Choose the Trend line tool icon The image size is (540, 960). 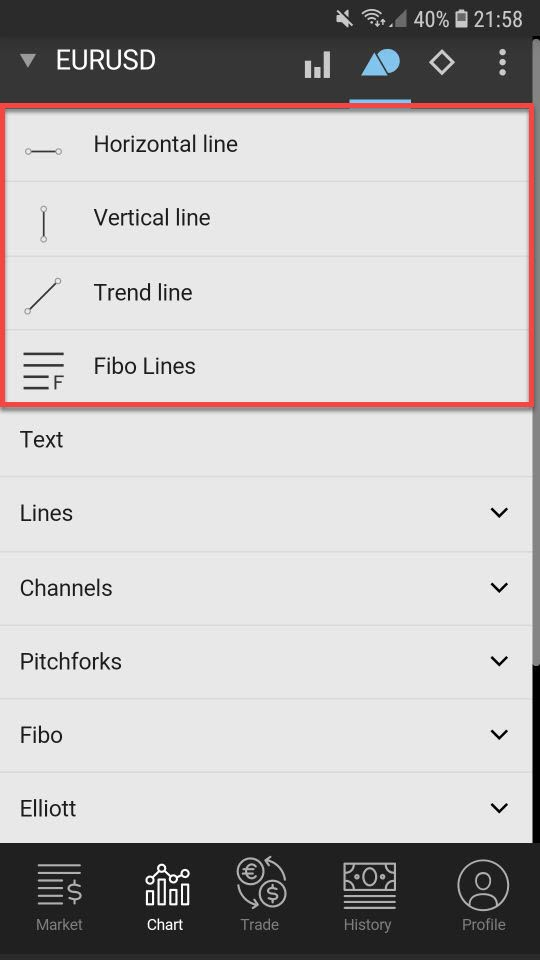43,296
